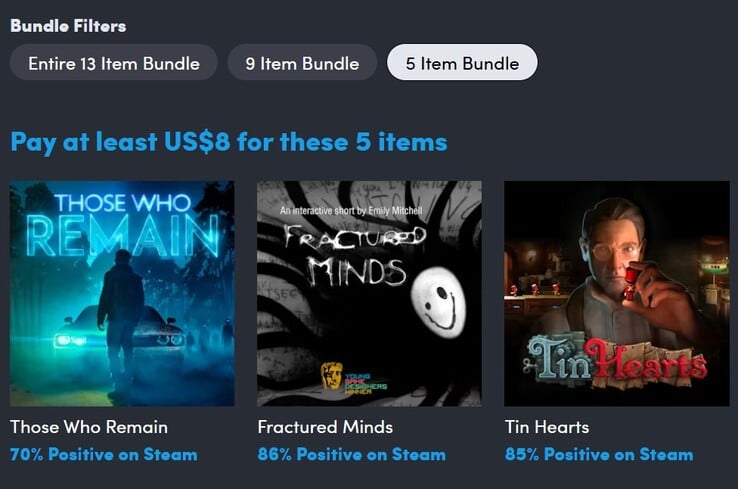Click the Tin Hearts title text
738x489 pixels.
click(x=547, y=427)
